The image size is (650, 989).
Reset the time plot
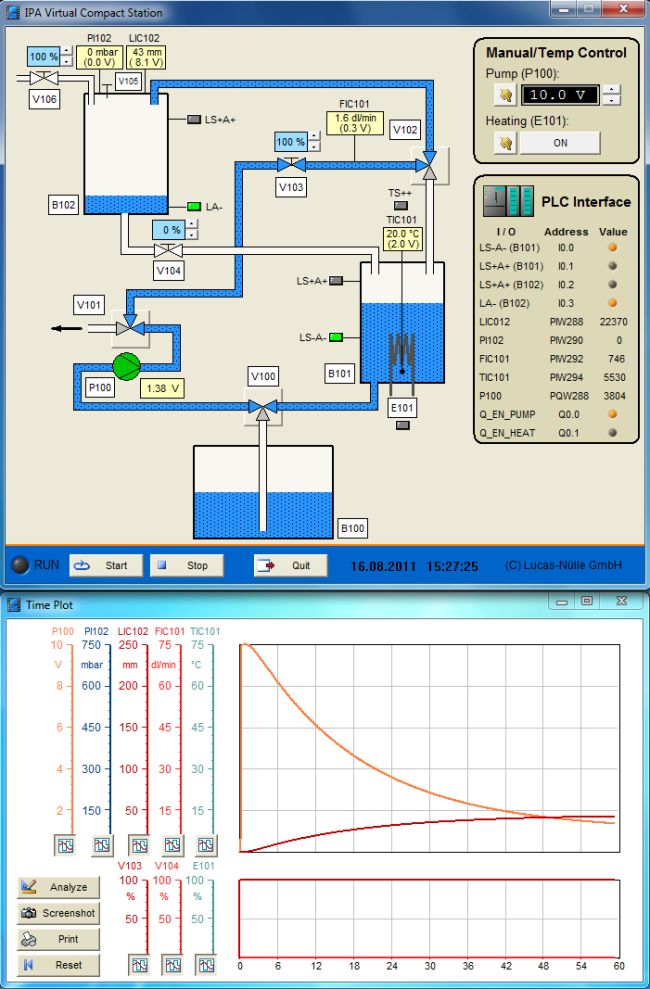pyautogui.click(x=58, y=965)
